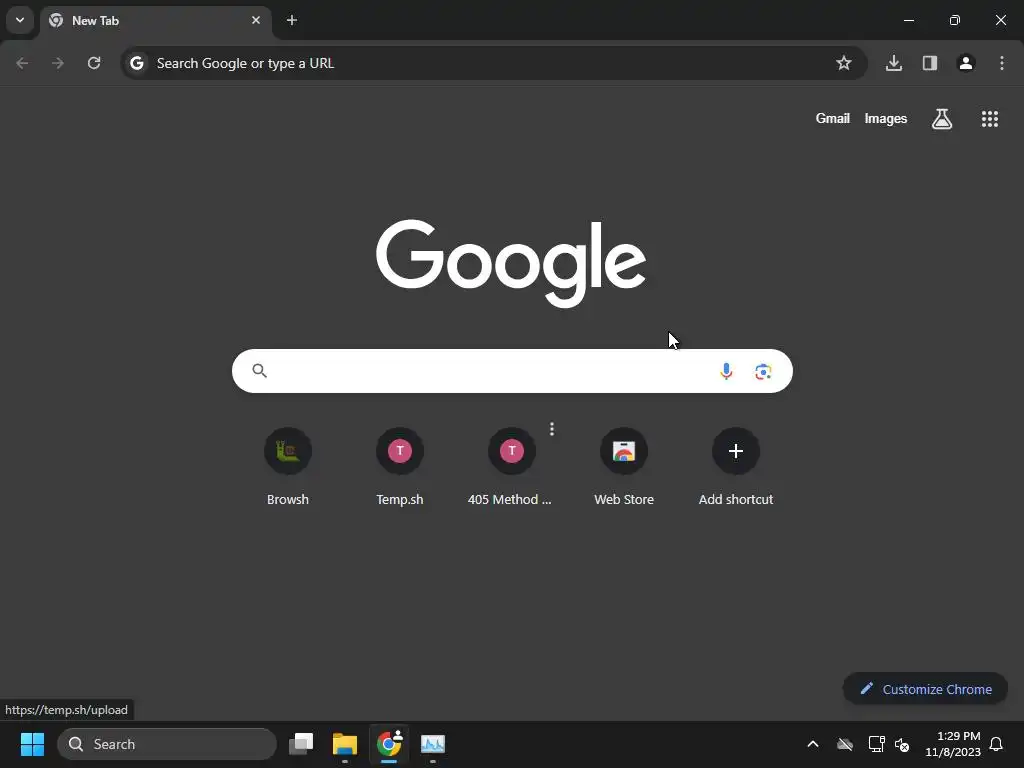Open Task View from the taskbar
This screenshot has width=1024, height=768.
pyautogui.click(x=301, y=744)
